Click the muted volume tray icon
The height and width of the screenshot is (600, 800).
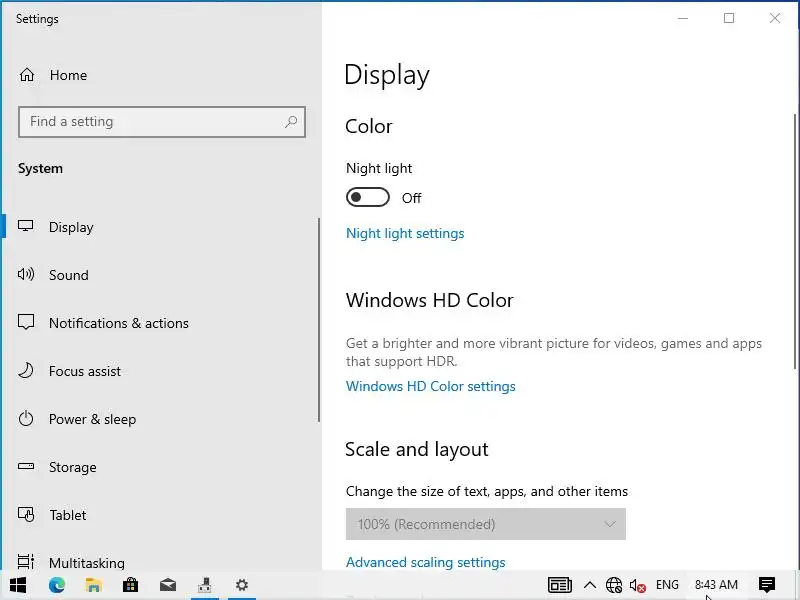[638, 586]
